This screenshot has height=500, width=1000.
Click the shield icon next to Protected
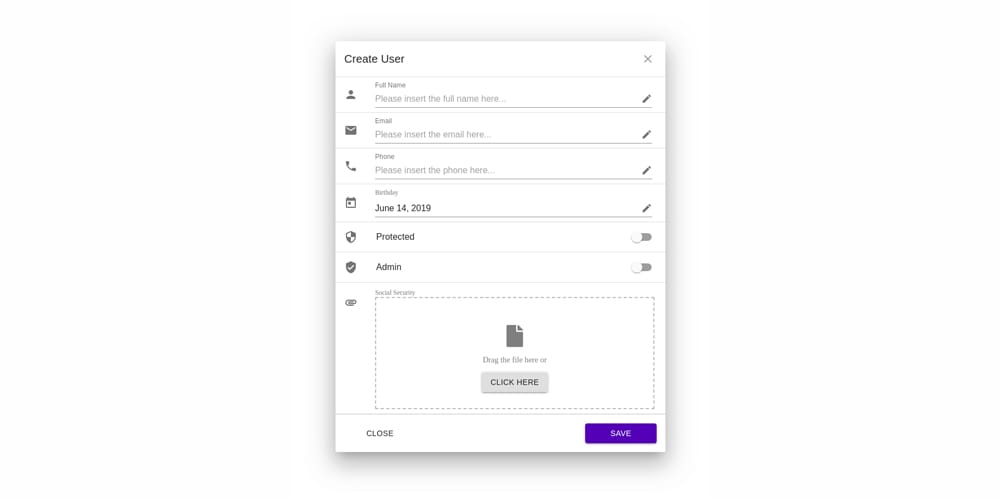pyautogui.click(x=351, y=237)
